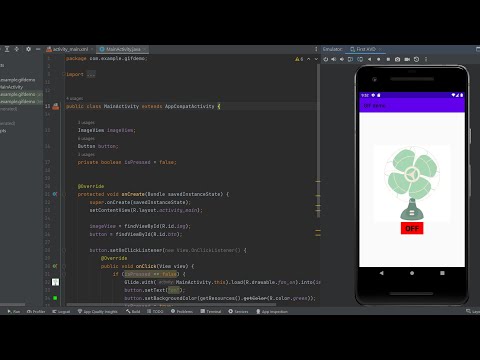The image size is (480, 360).
Task: Click the editor vertical scrollbar
Action: (x=318, y=140)
